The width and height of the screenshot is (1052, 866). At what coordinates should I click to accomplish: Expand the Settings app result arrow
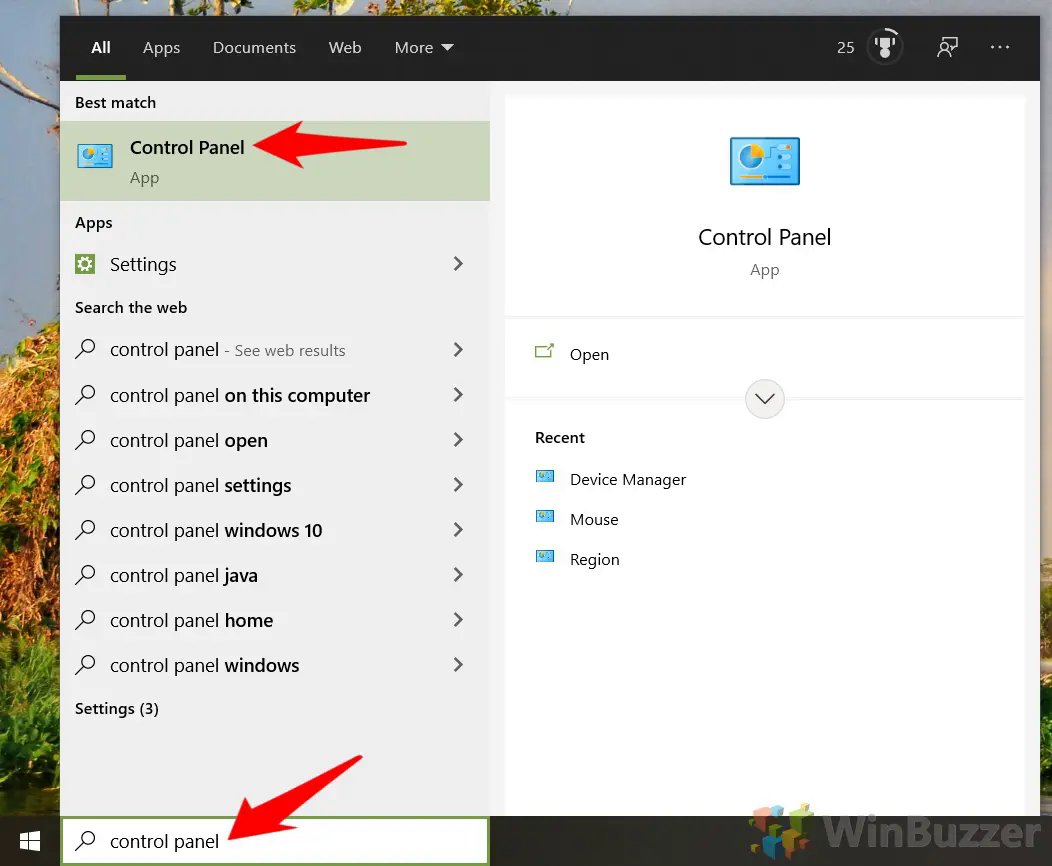[x=458, y=264]
